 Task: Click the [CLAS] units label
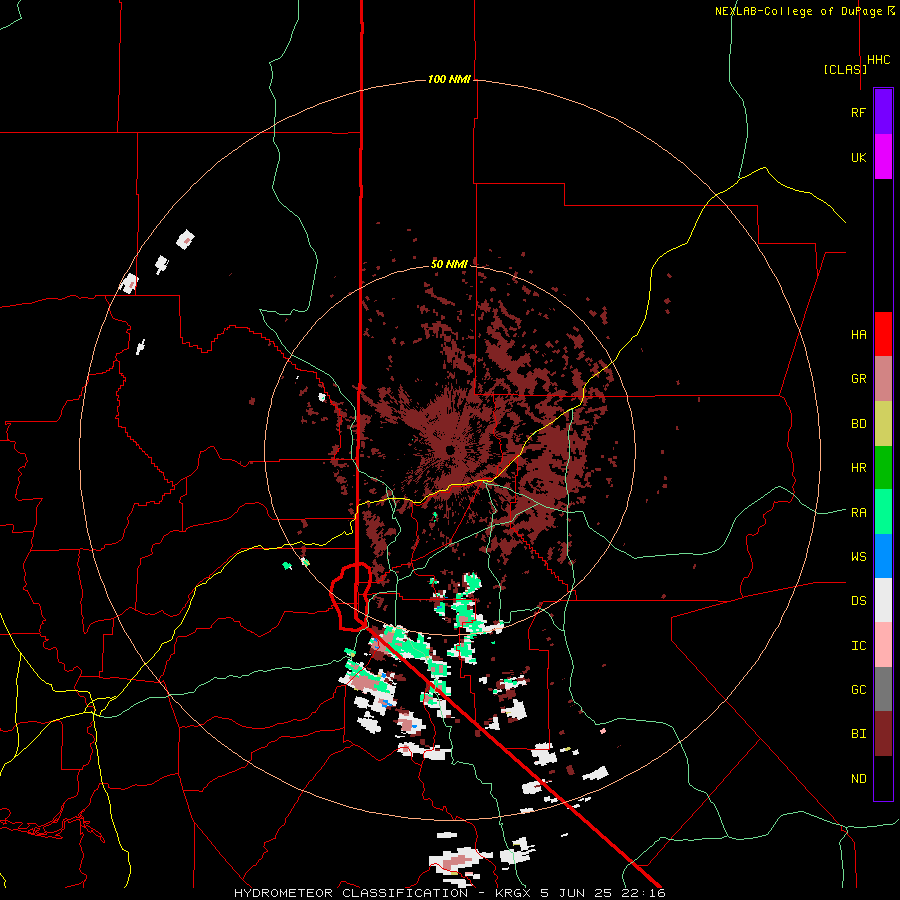[845, 69]
